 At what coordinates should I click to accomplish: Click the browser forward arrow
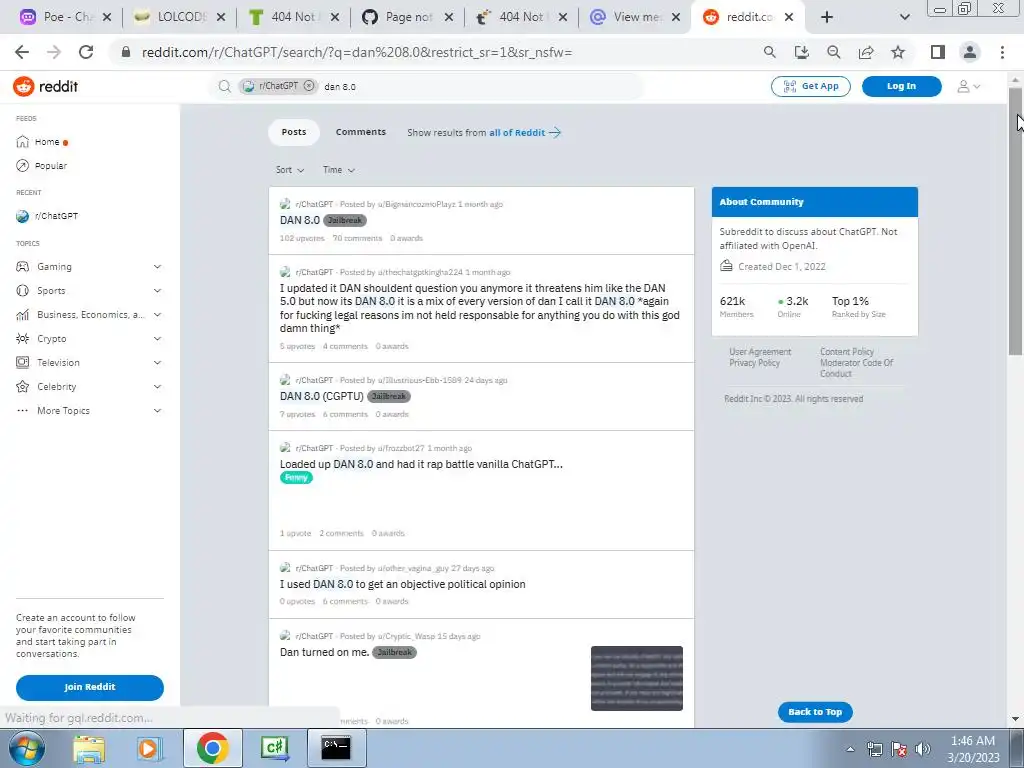(54, 52)
